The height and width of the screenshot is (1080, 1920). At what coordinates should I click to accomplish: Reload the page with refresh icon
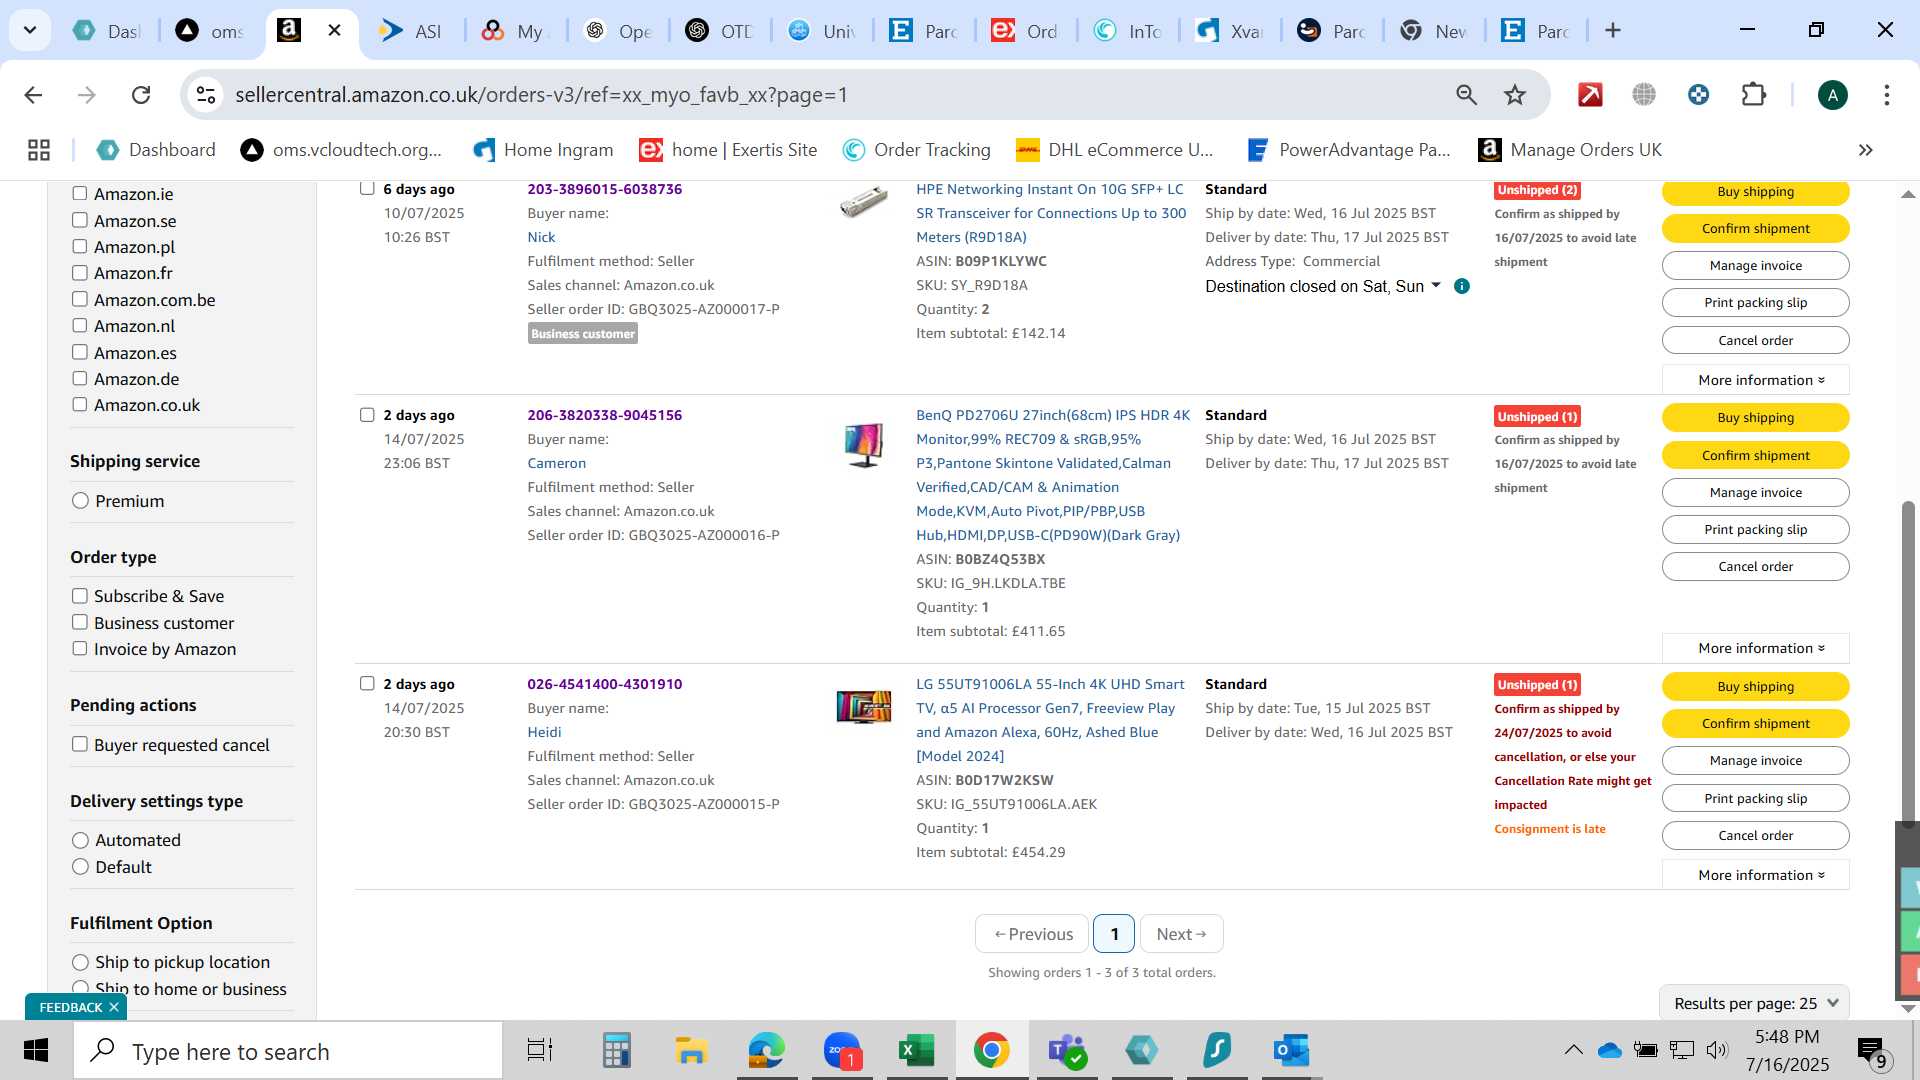pyautogui.click(x=141, y=95)
